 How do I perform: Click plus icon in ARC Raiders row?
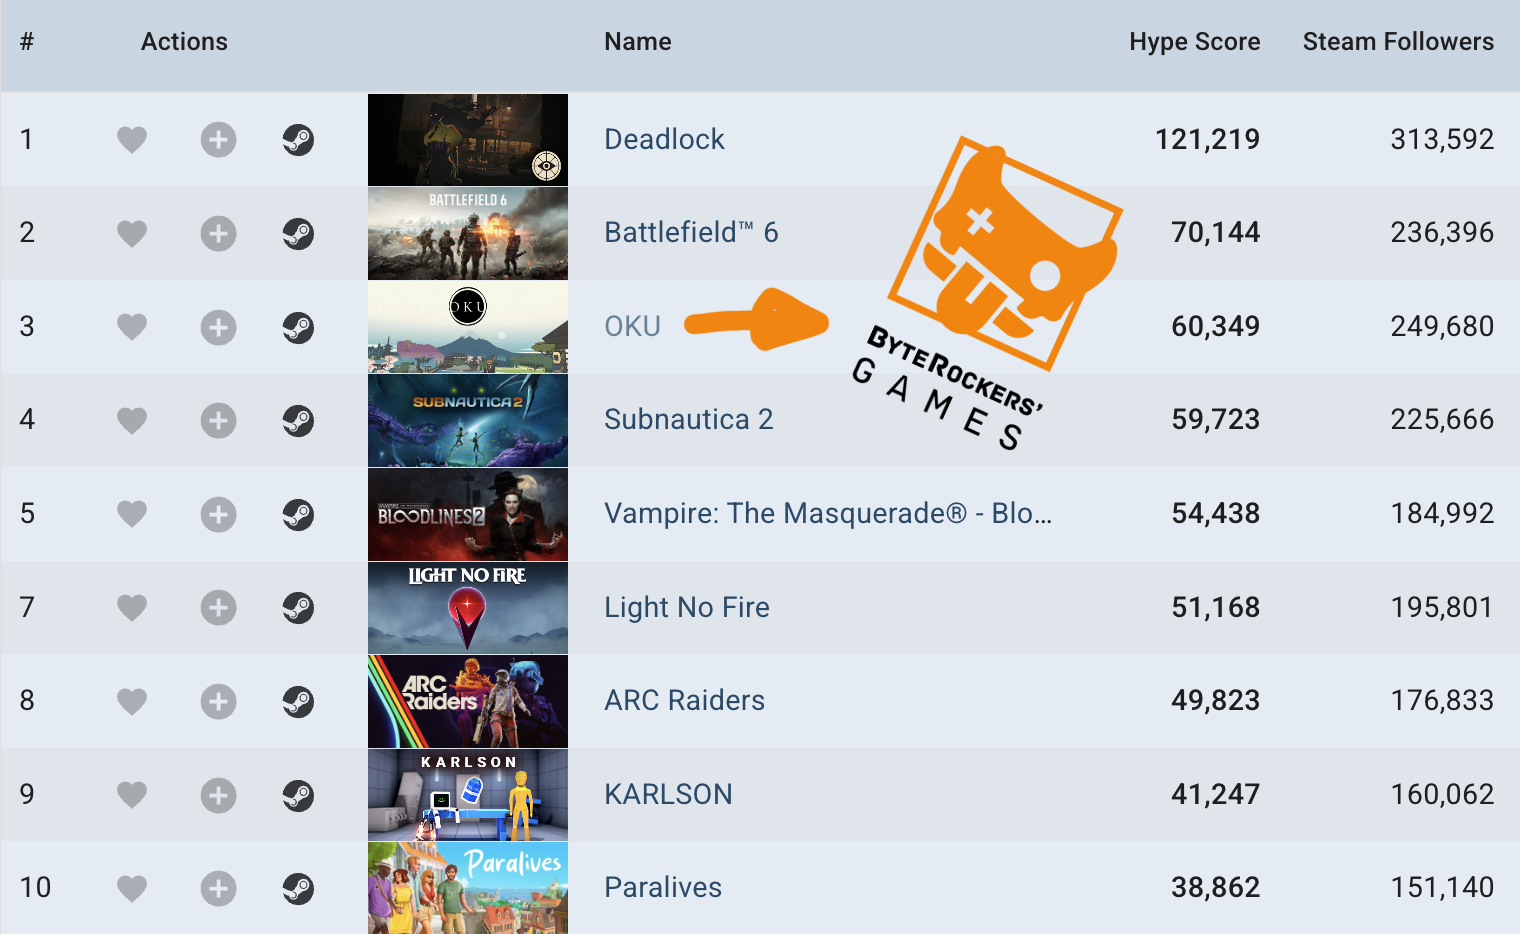click(218, 701)
